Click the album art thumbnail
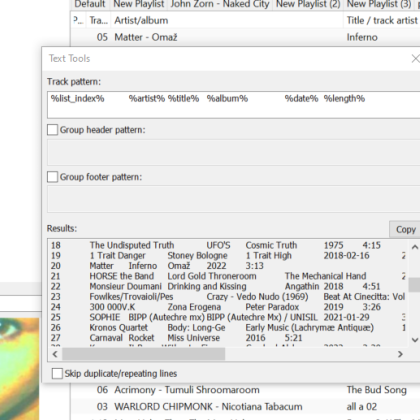The height and width of the screenshot is (420, 420). (x=19, y=369)
